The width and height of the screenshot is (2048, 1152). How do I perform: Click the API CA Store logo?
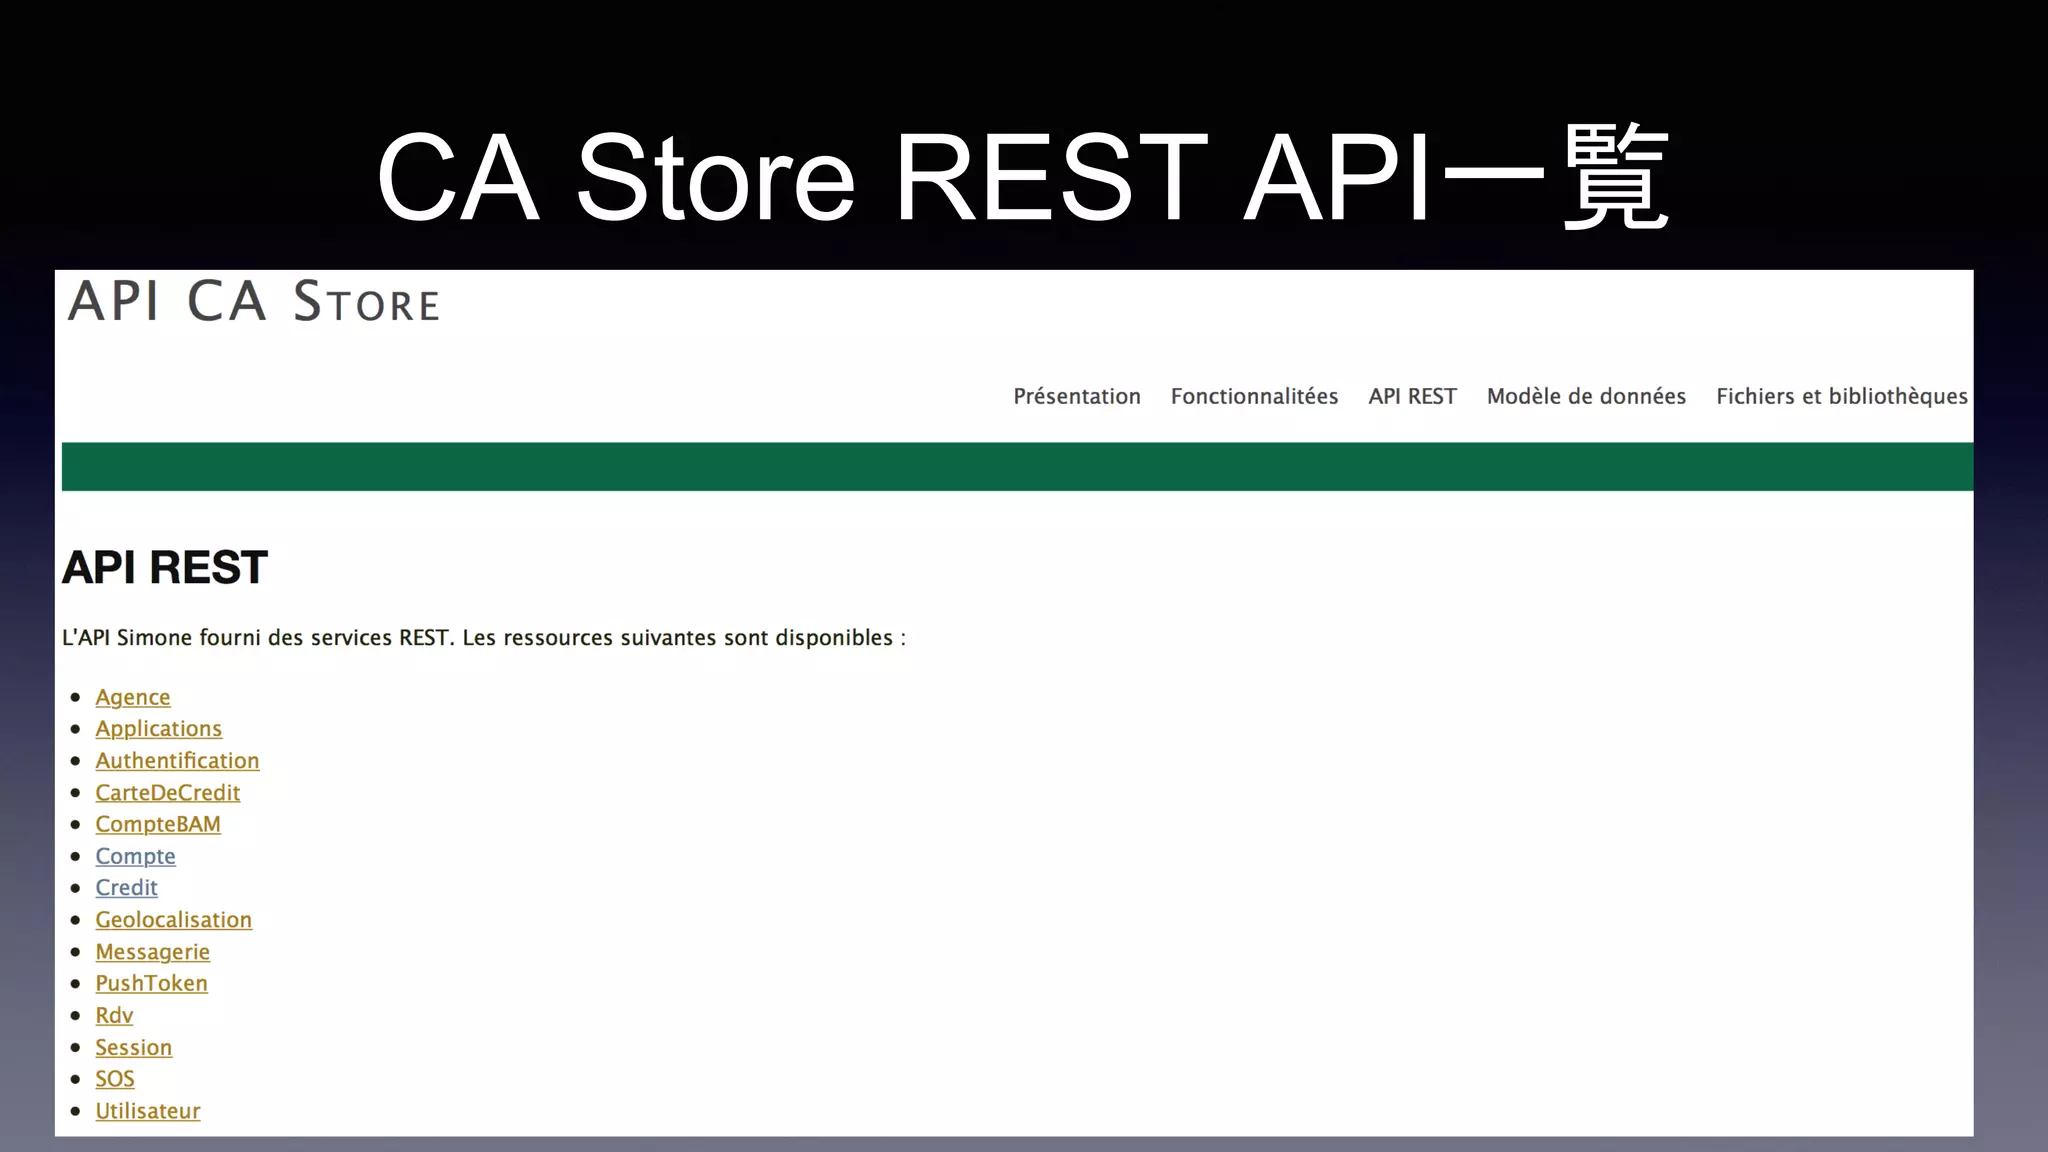point(254,301)
